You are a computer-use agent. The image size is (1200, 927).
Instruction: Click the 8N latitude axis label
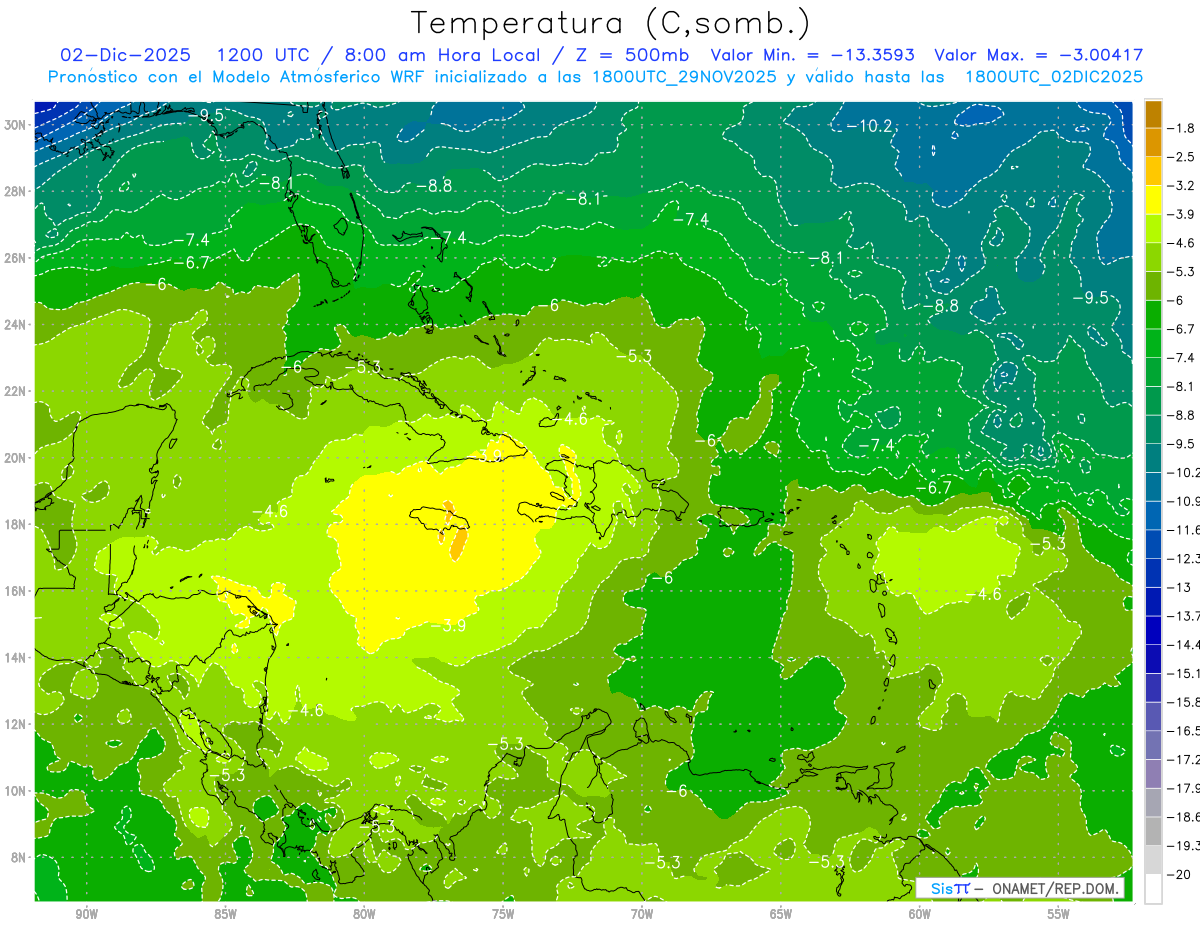[x=18, y=858]
